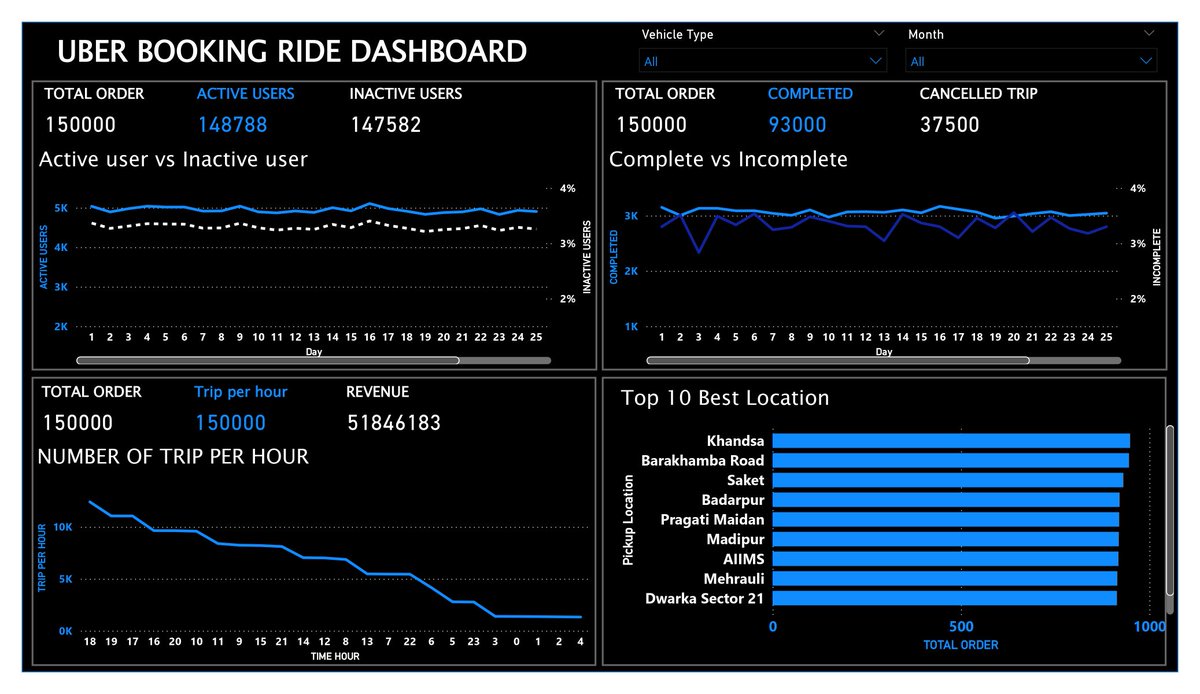Select the Khandsa bar
This screenshot has width=1200, height=694.
(x=951, y=441)
